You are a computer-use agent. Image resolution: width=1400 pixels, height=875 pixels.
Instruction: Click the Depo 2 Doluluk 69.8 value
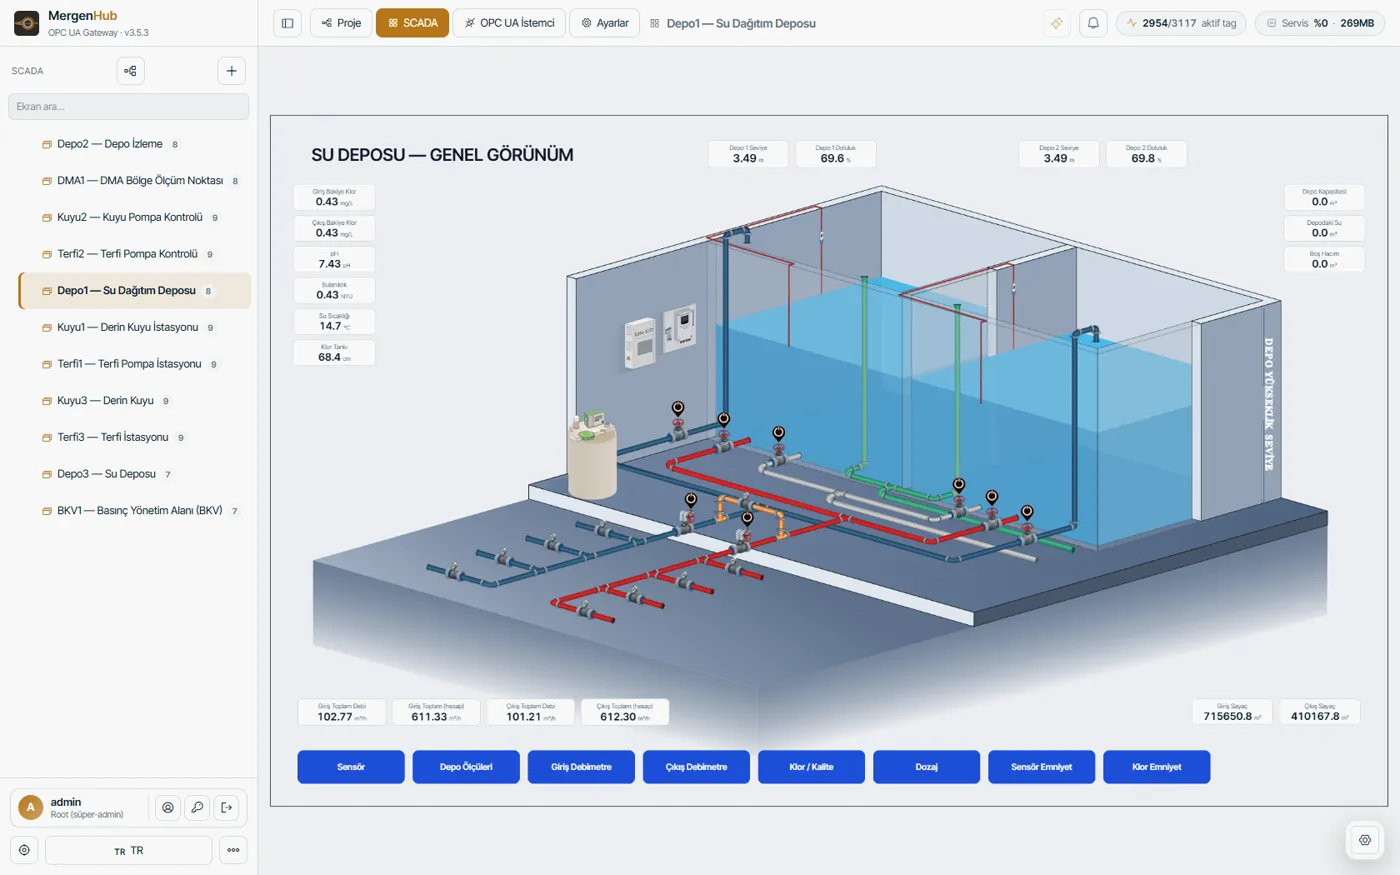tap(1146, 154)
